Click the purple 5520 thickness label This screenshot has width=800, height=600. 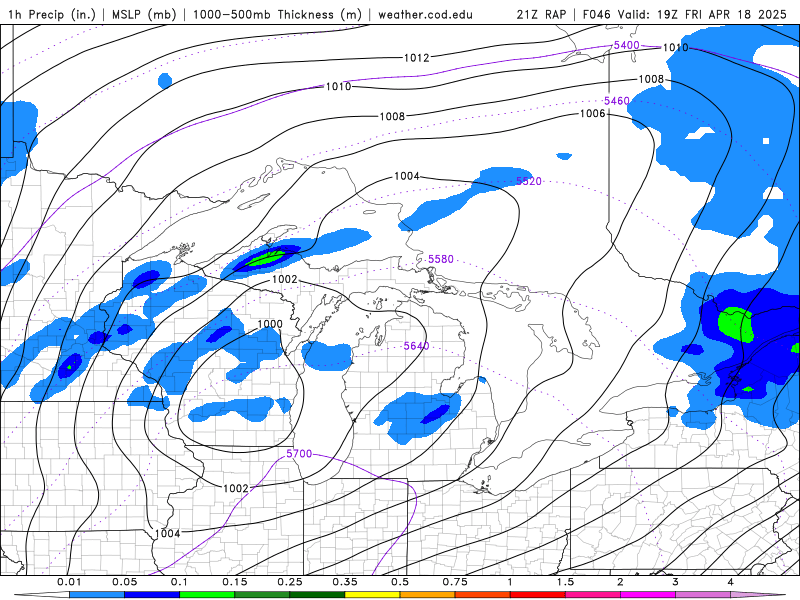(529, 181)
